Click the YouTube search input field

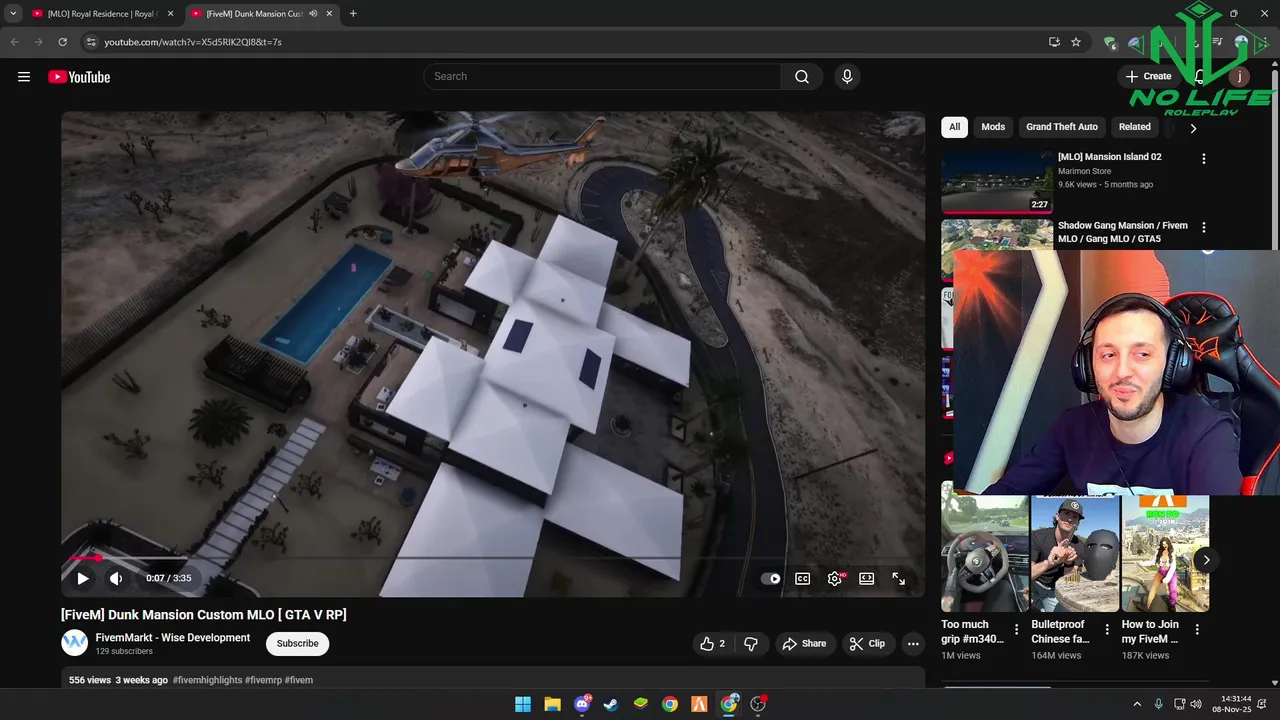click(x=602, y=77)
